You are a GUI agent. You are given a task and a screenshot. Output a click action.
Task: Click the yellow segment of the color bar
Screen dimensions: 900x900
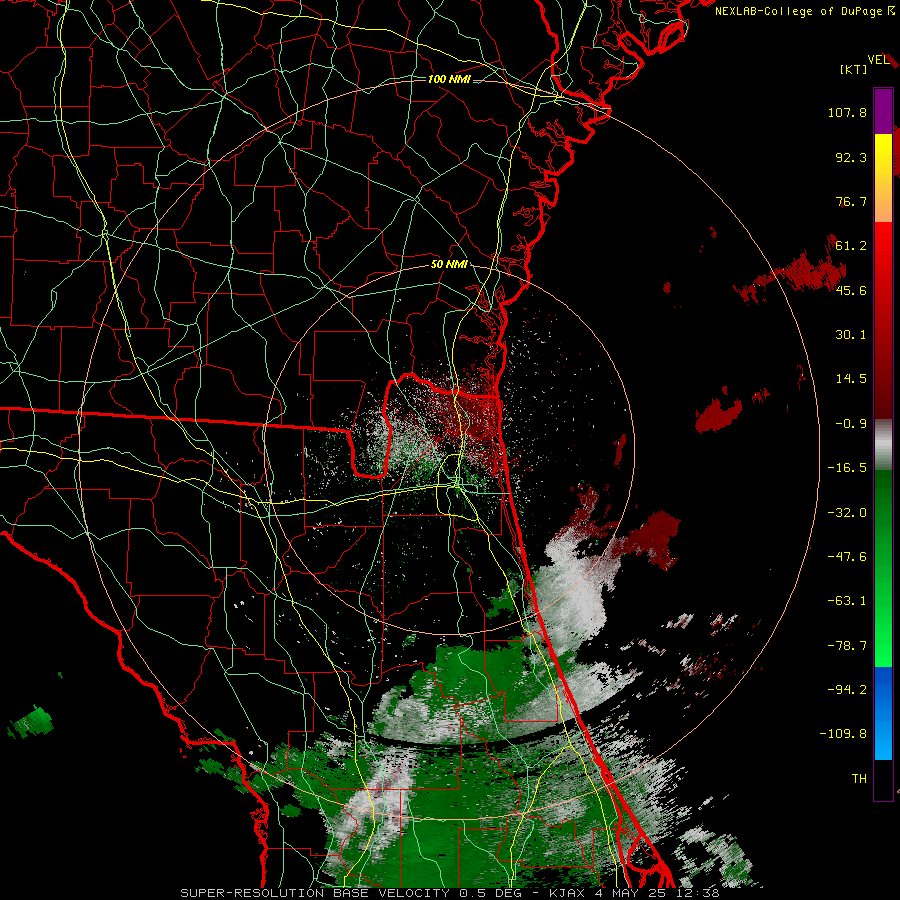pyautogui.click(x=883, y=178)
